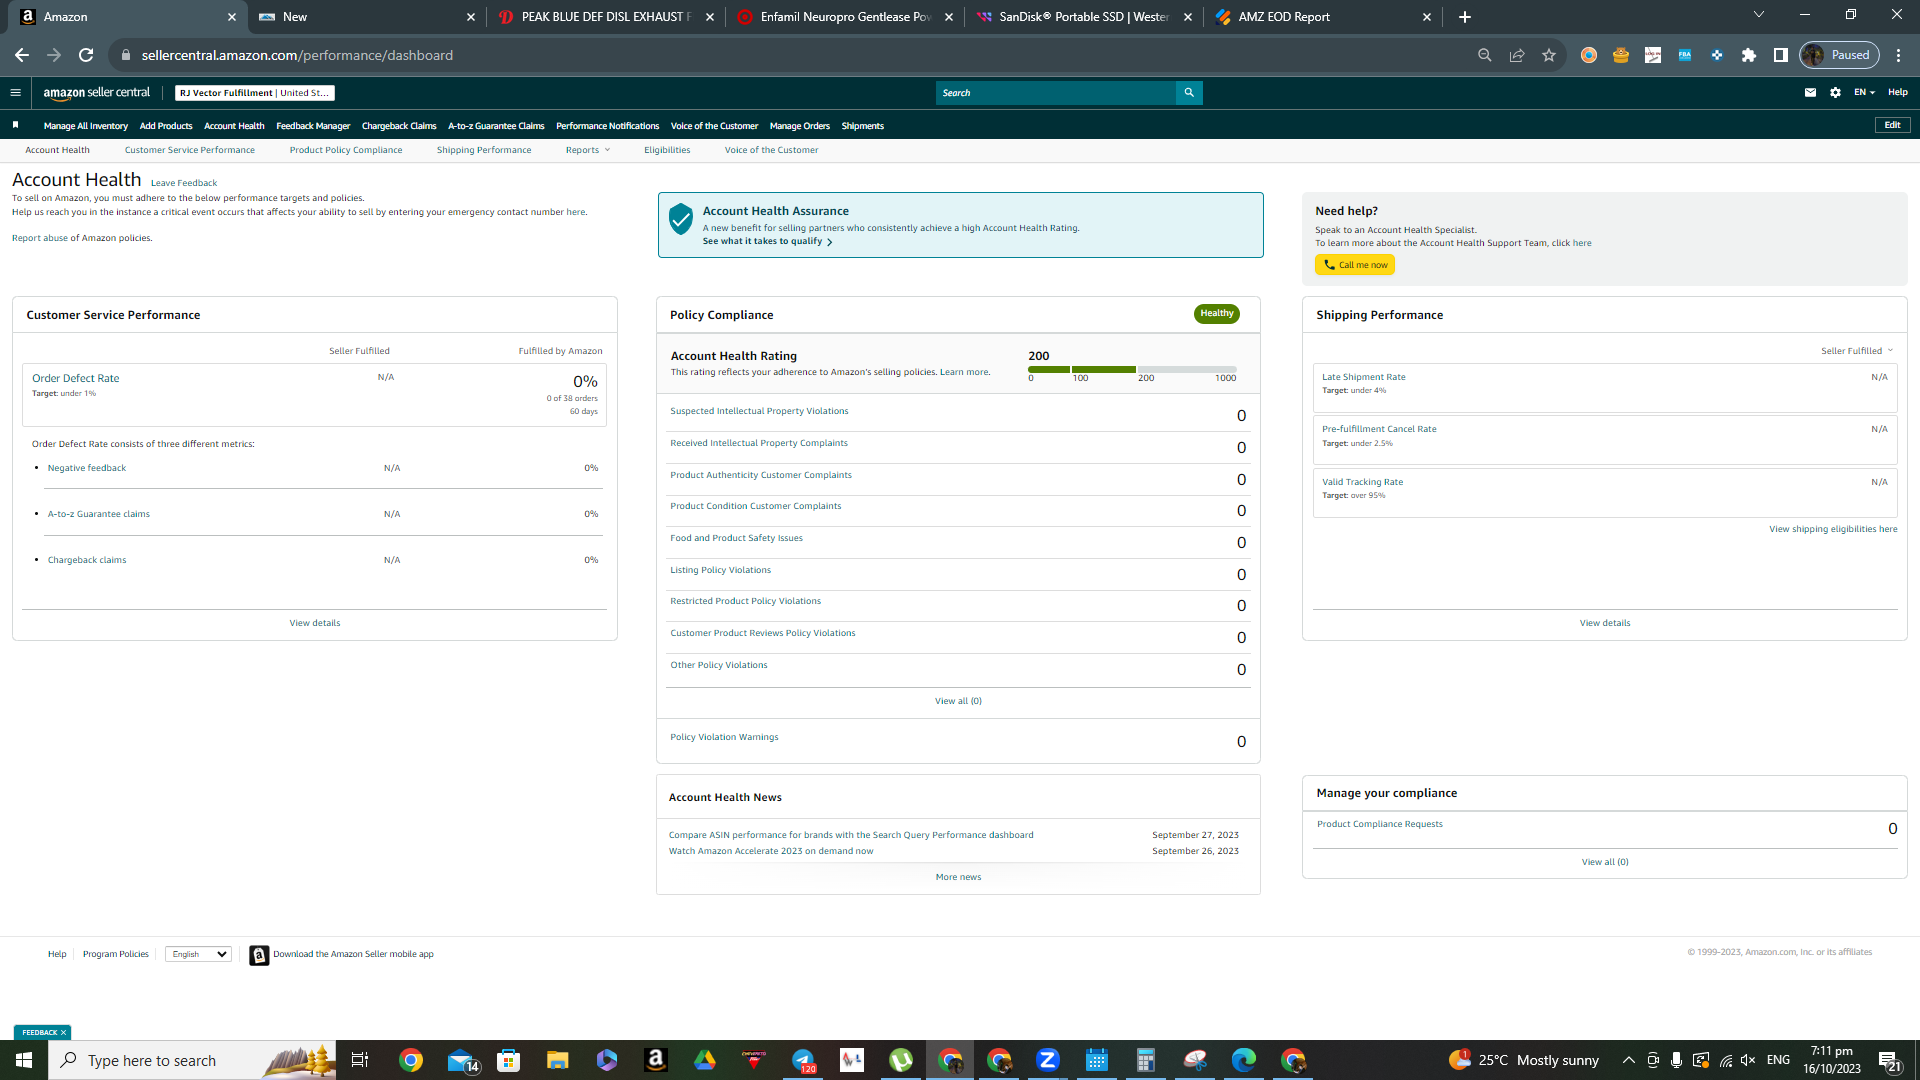
Task: Open Product Compliance Requests
Action: pyautogui.click(x=1380, y=824)
